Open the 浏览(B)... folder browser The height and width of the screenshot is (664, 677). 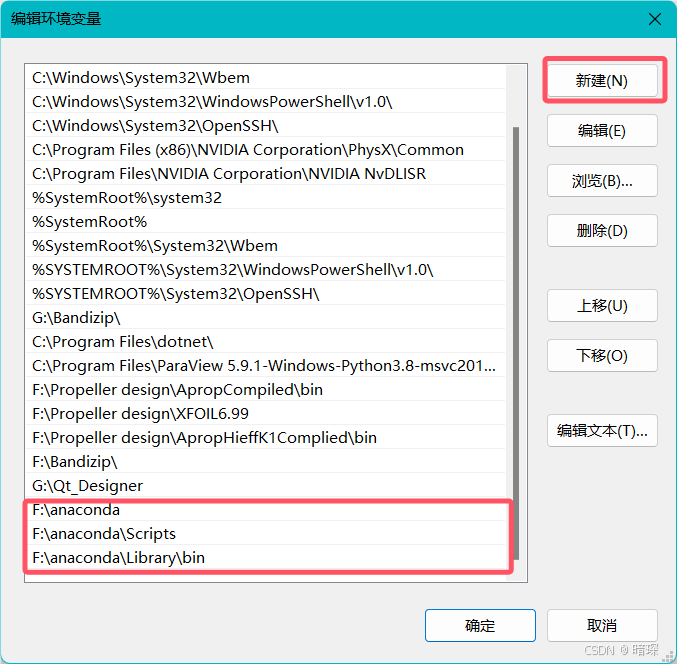602,180
